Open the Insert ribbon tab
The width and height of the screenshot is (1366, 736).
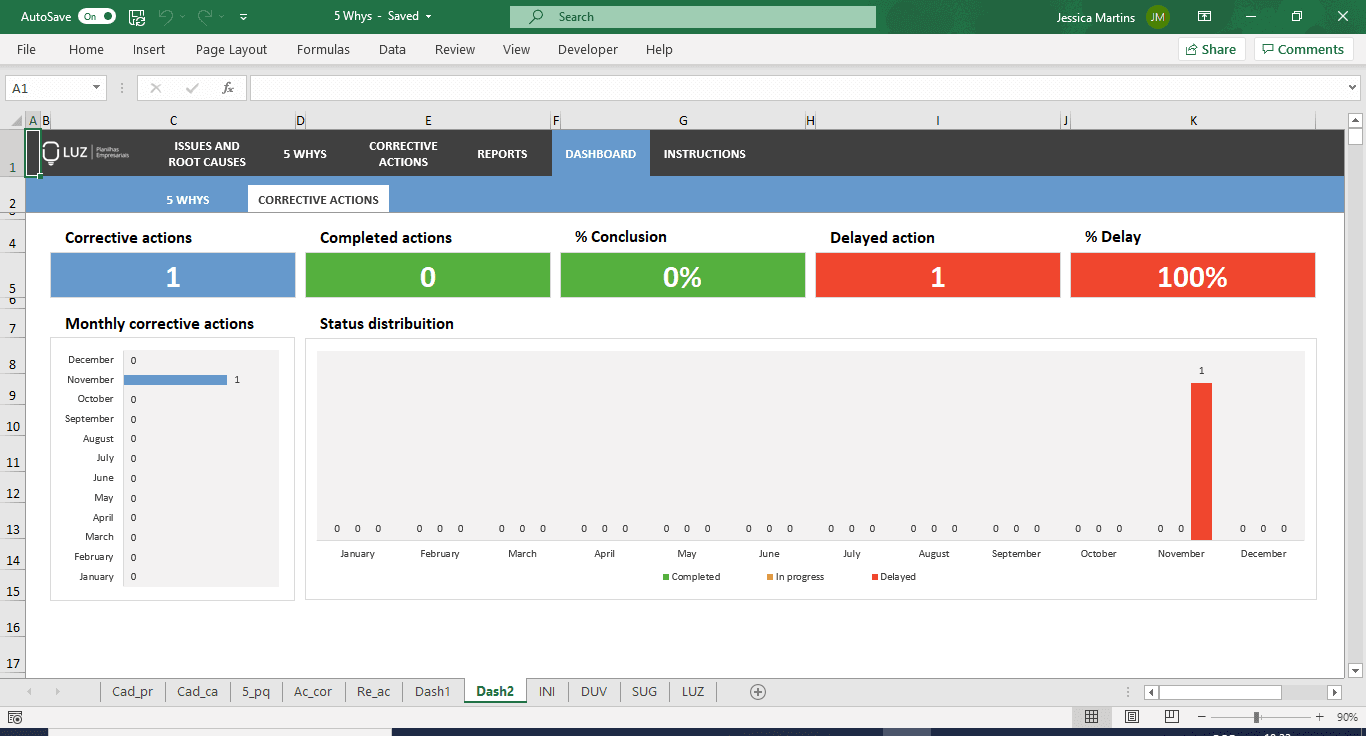point(149,49)
